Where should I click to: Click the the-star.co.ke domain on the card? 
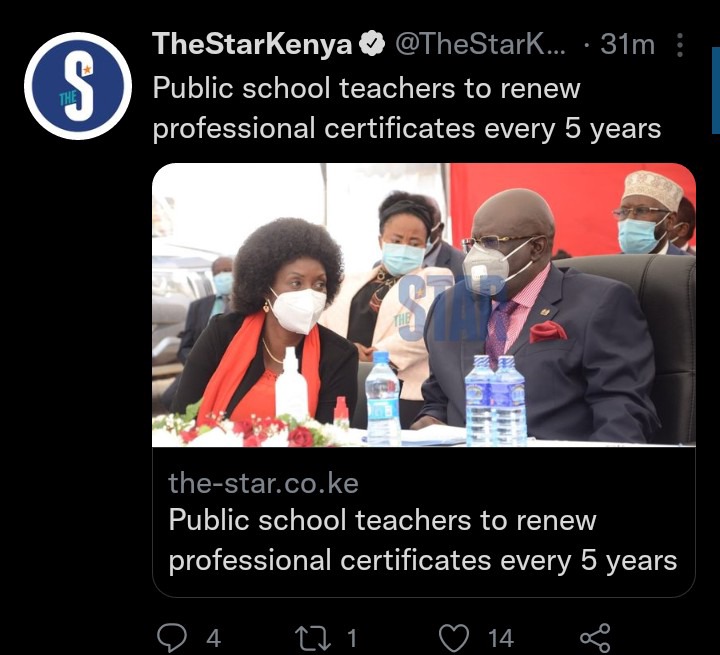tap(263, 483)
